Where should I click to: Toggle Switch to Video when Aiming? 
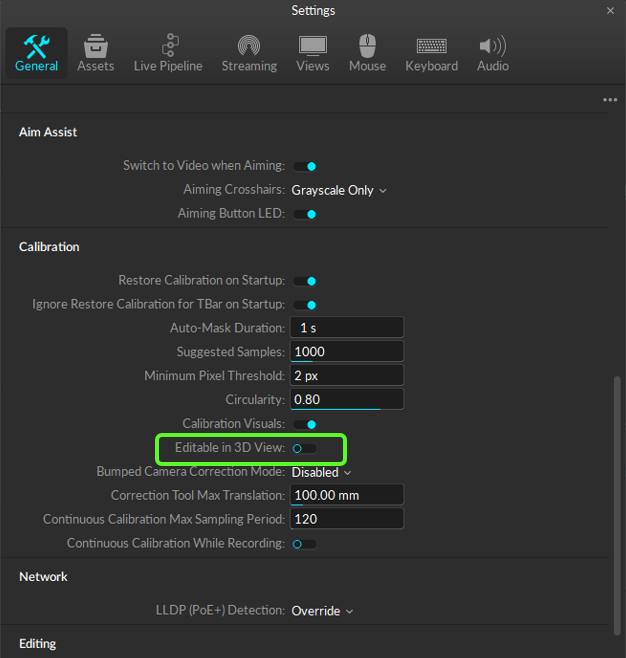pos(305,167)
